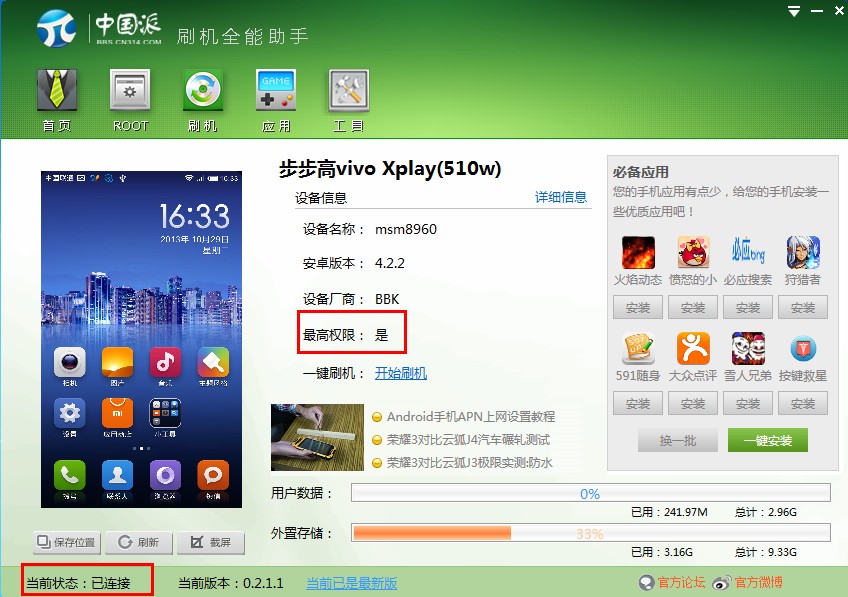The width and height of the screenshot is (848, 597).
Task: Click the 用户数据 progress bar
Action: pos(591,493)
